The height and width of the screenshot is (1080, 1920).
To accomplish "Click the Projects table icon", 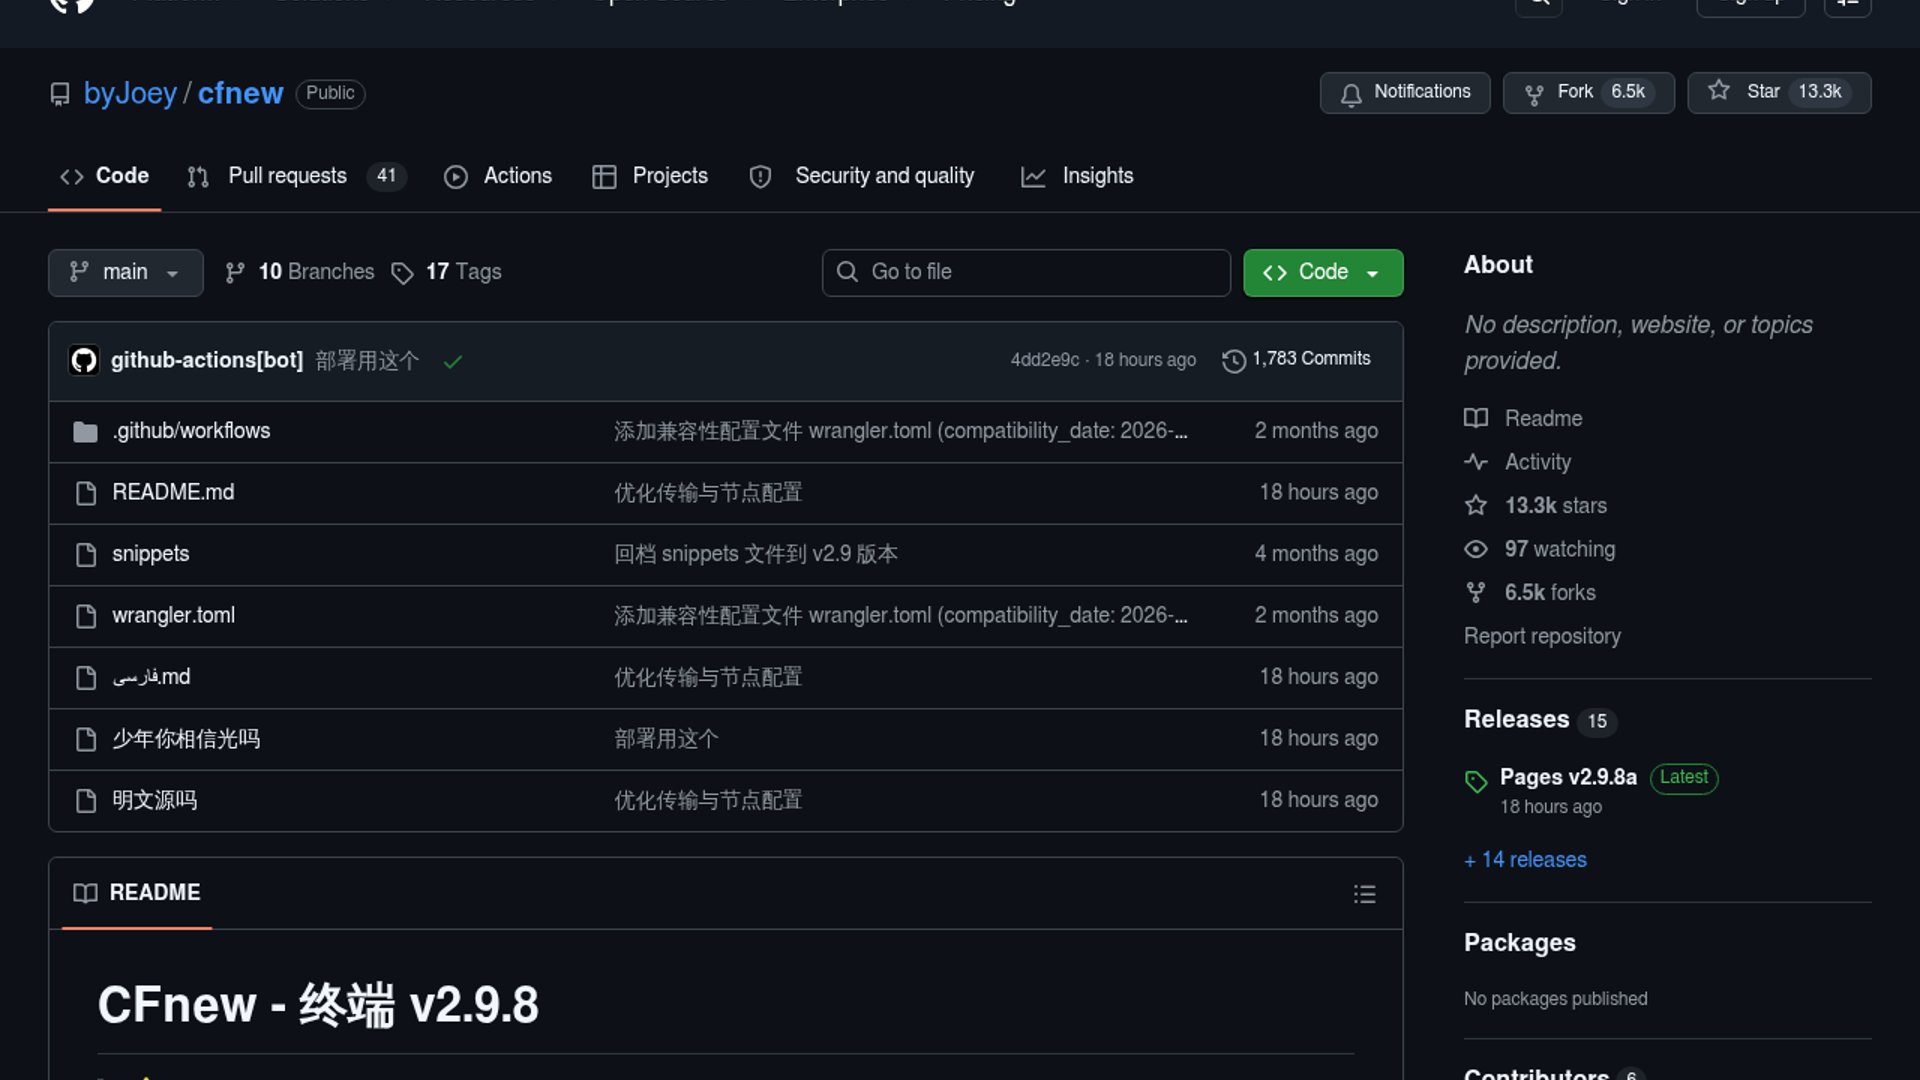I will pos(604,177).
